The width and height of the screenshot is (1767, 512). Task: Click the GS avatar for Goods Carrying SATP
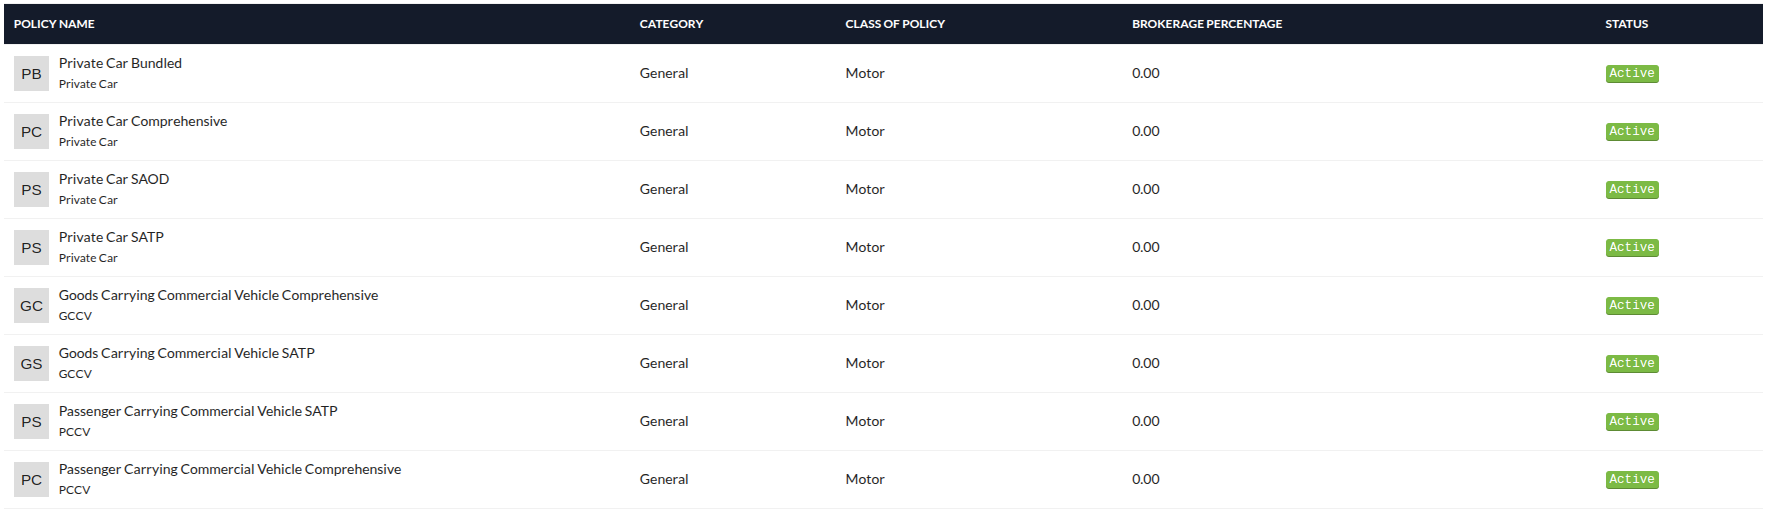pyautogui.click(x=31, y=364)
